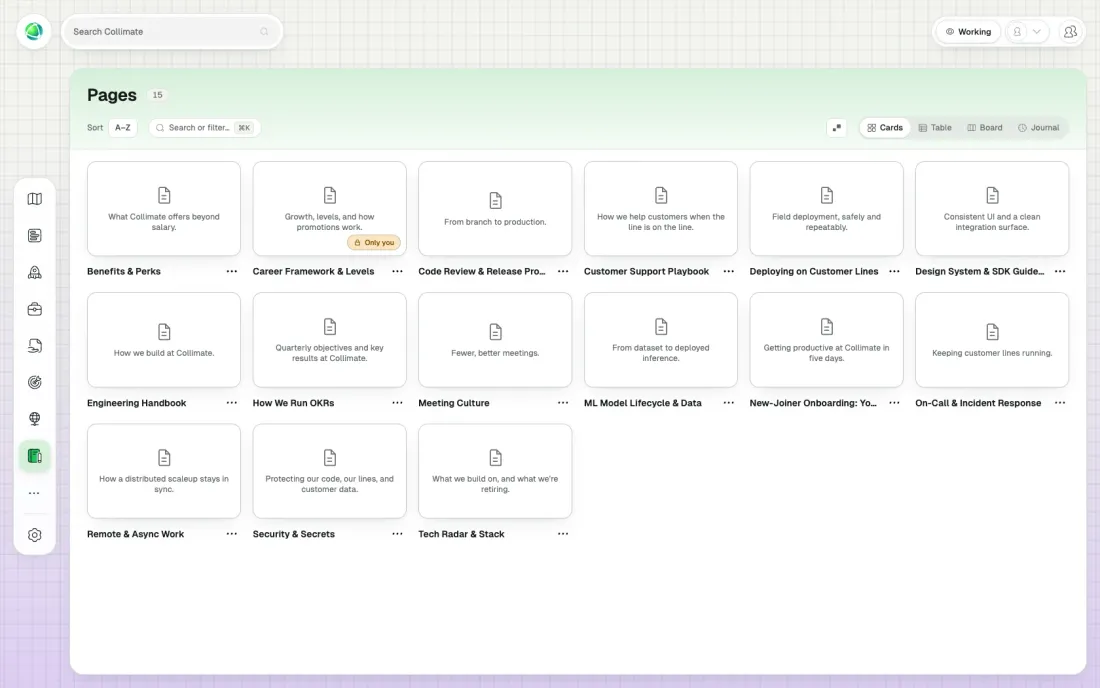Open options menu for Meeting Culture
Image resolution: width=1100 pixels, height=688 pixels.
(563, 403)
